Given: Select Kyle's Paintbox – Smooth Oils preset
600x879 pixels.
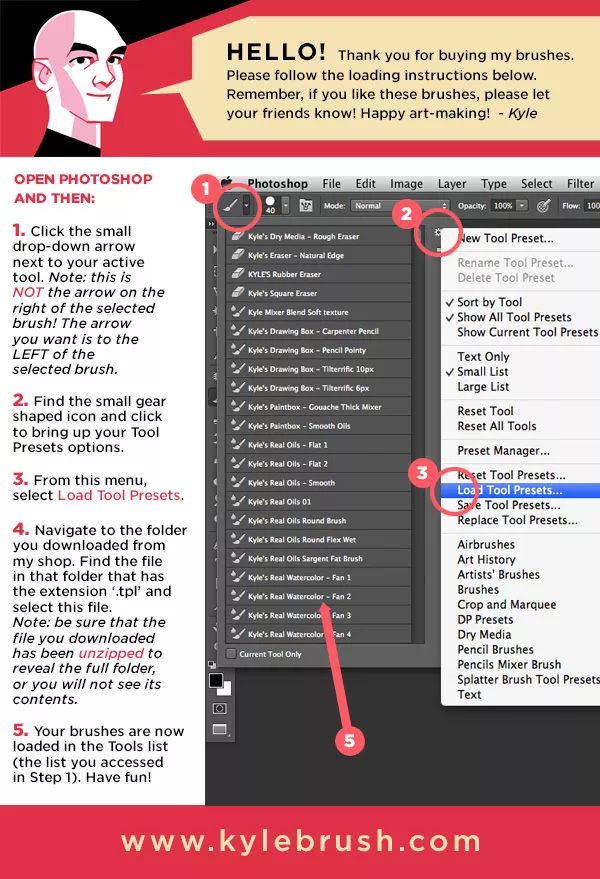Looking at the screenshot, I should tap(319, 426).
